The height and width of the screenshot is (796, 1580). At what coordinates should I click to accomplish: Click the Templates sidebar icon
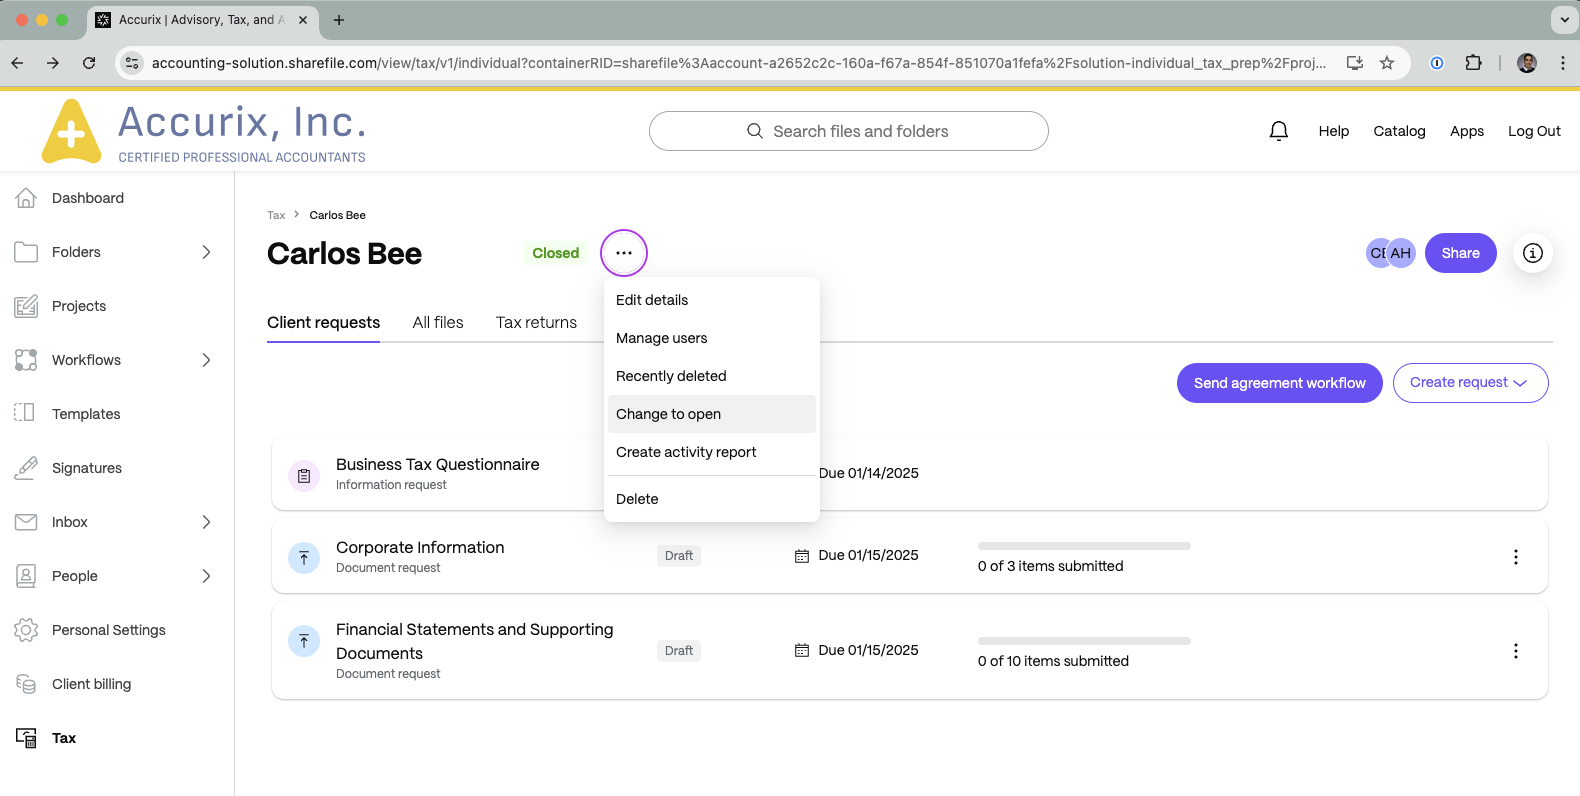[26, 414]
